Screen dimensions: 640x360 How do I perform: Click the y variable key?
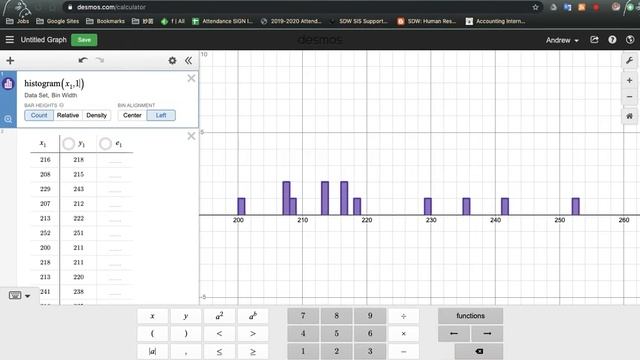click(x=186, y=316)
